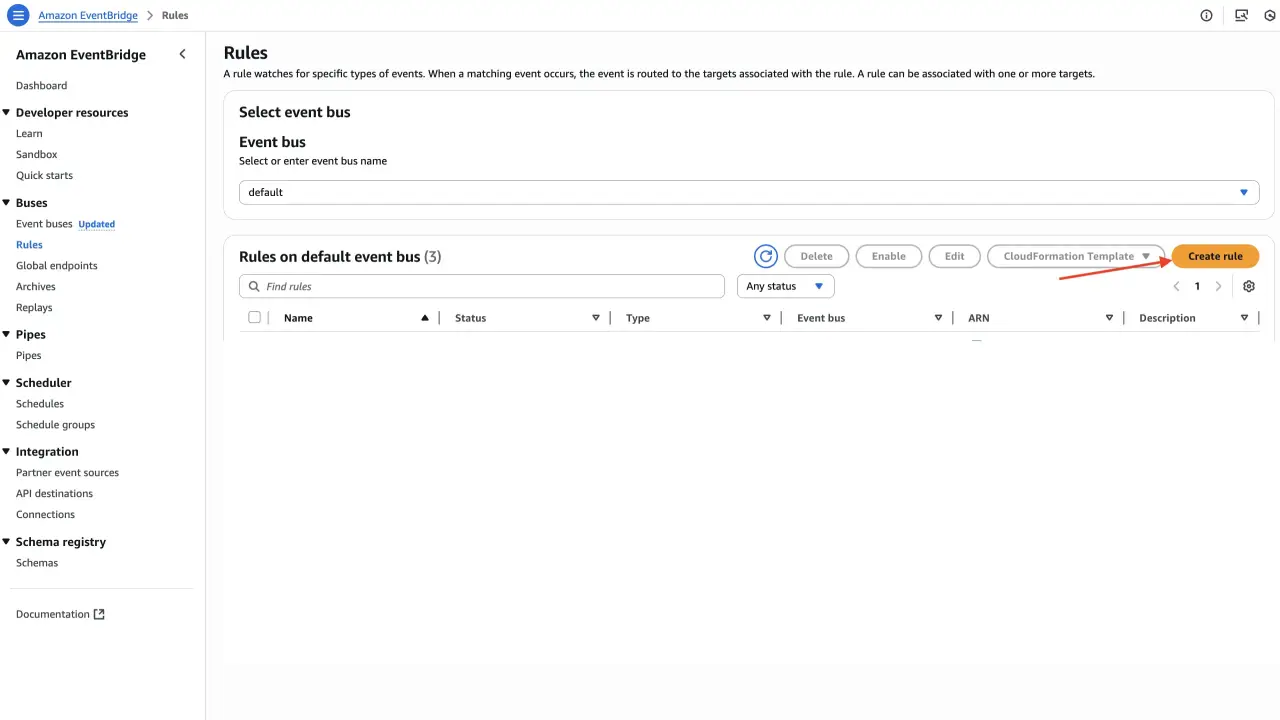Collapse the Integration section
Viewport: 1280px width, 720px height.
[x=7, y=452]
